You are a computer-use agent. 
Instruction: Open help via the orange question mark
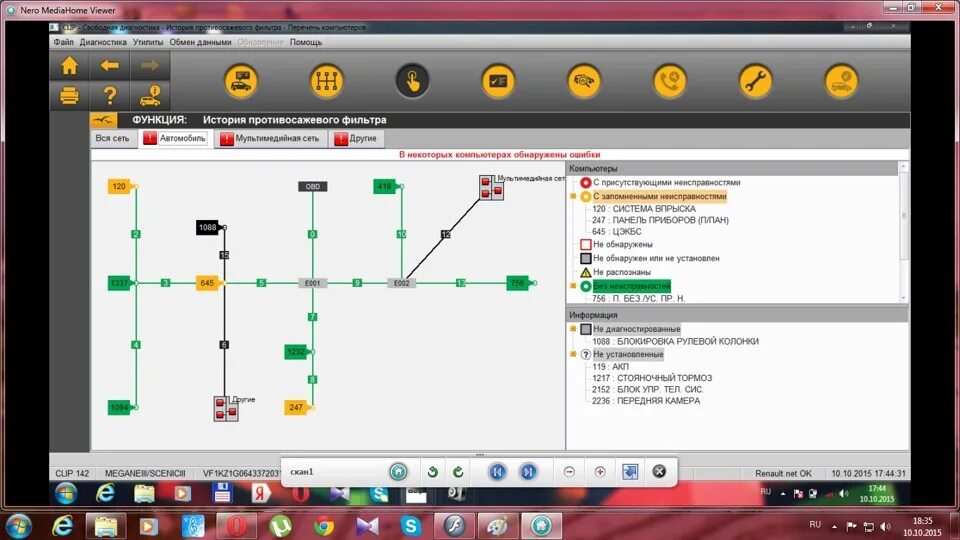[110, 96]
